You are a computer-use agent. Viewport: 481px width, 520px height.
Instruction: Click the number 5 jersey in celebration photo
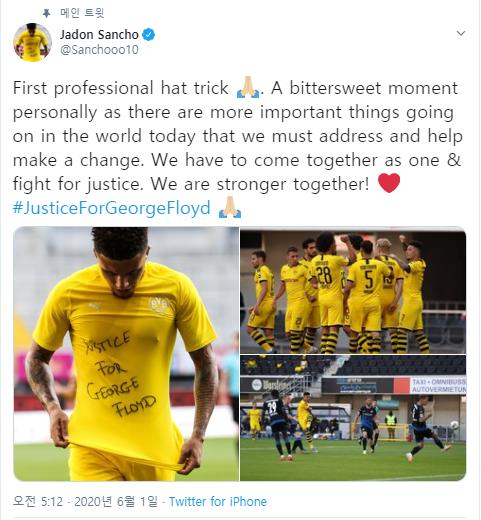tap(369, 280)
